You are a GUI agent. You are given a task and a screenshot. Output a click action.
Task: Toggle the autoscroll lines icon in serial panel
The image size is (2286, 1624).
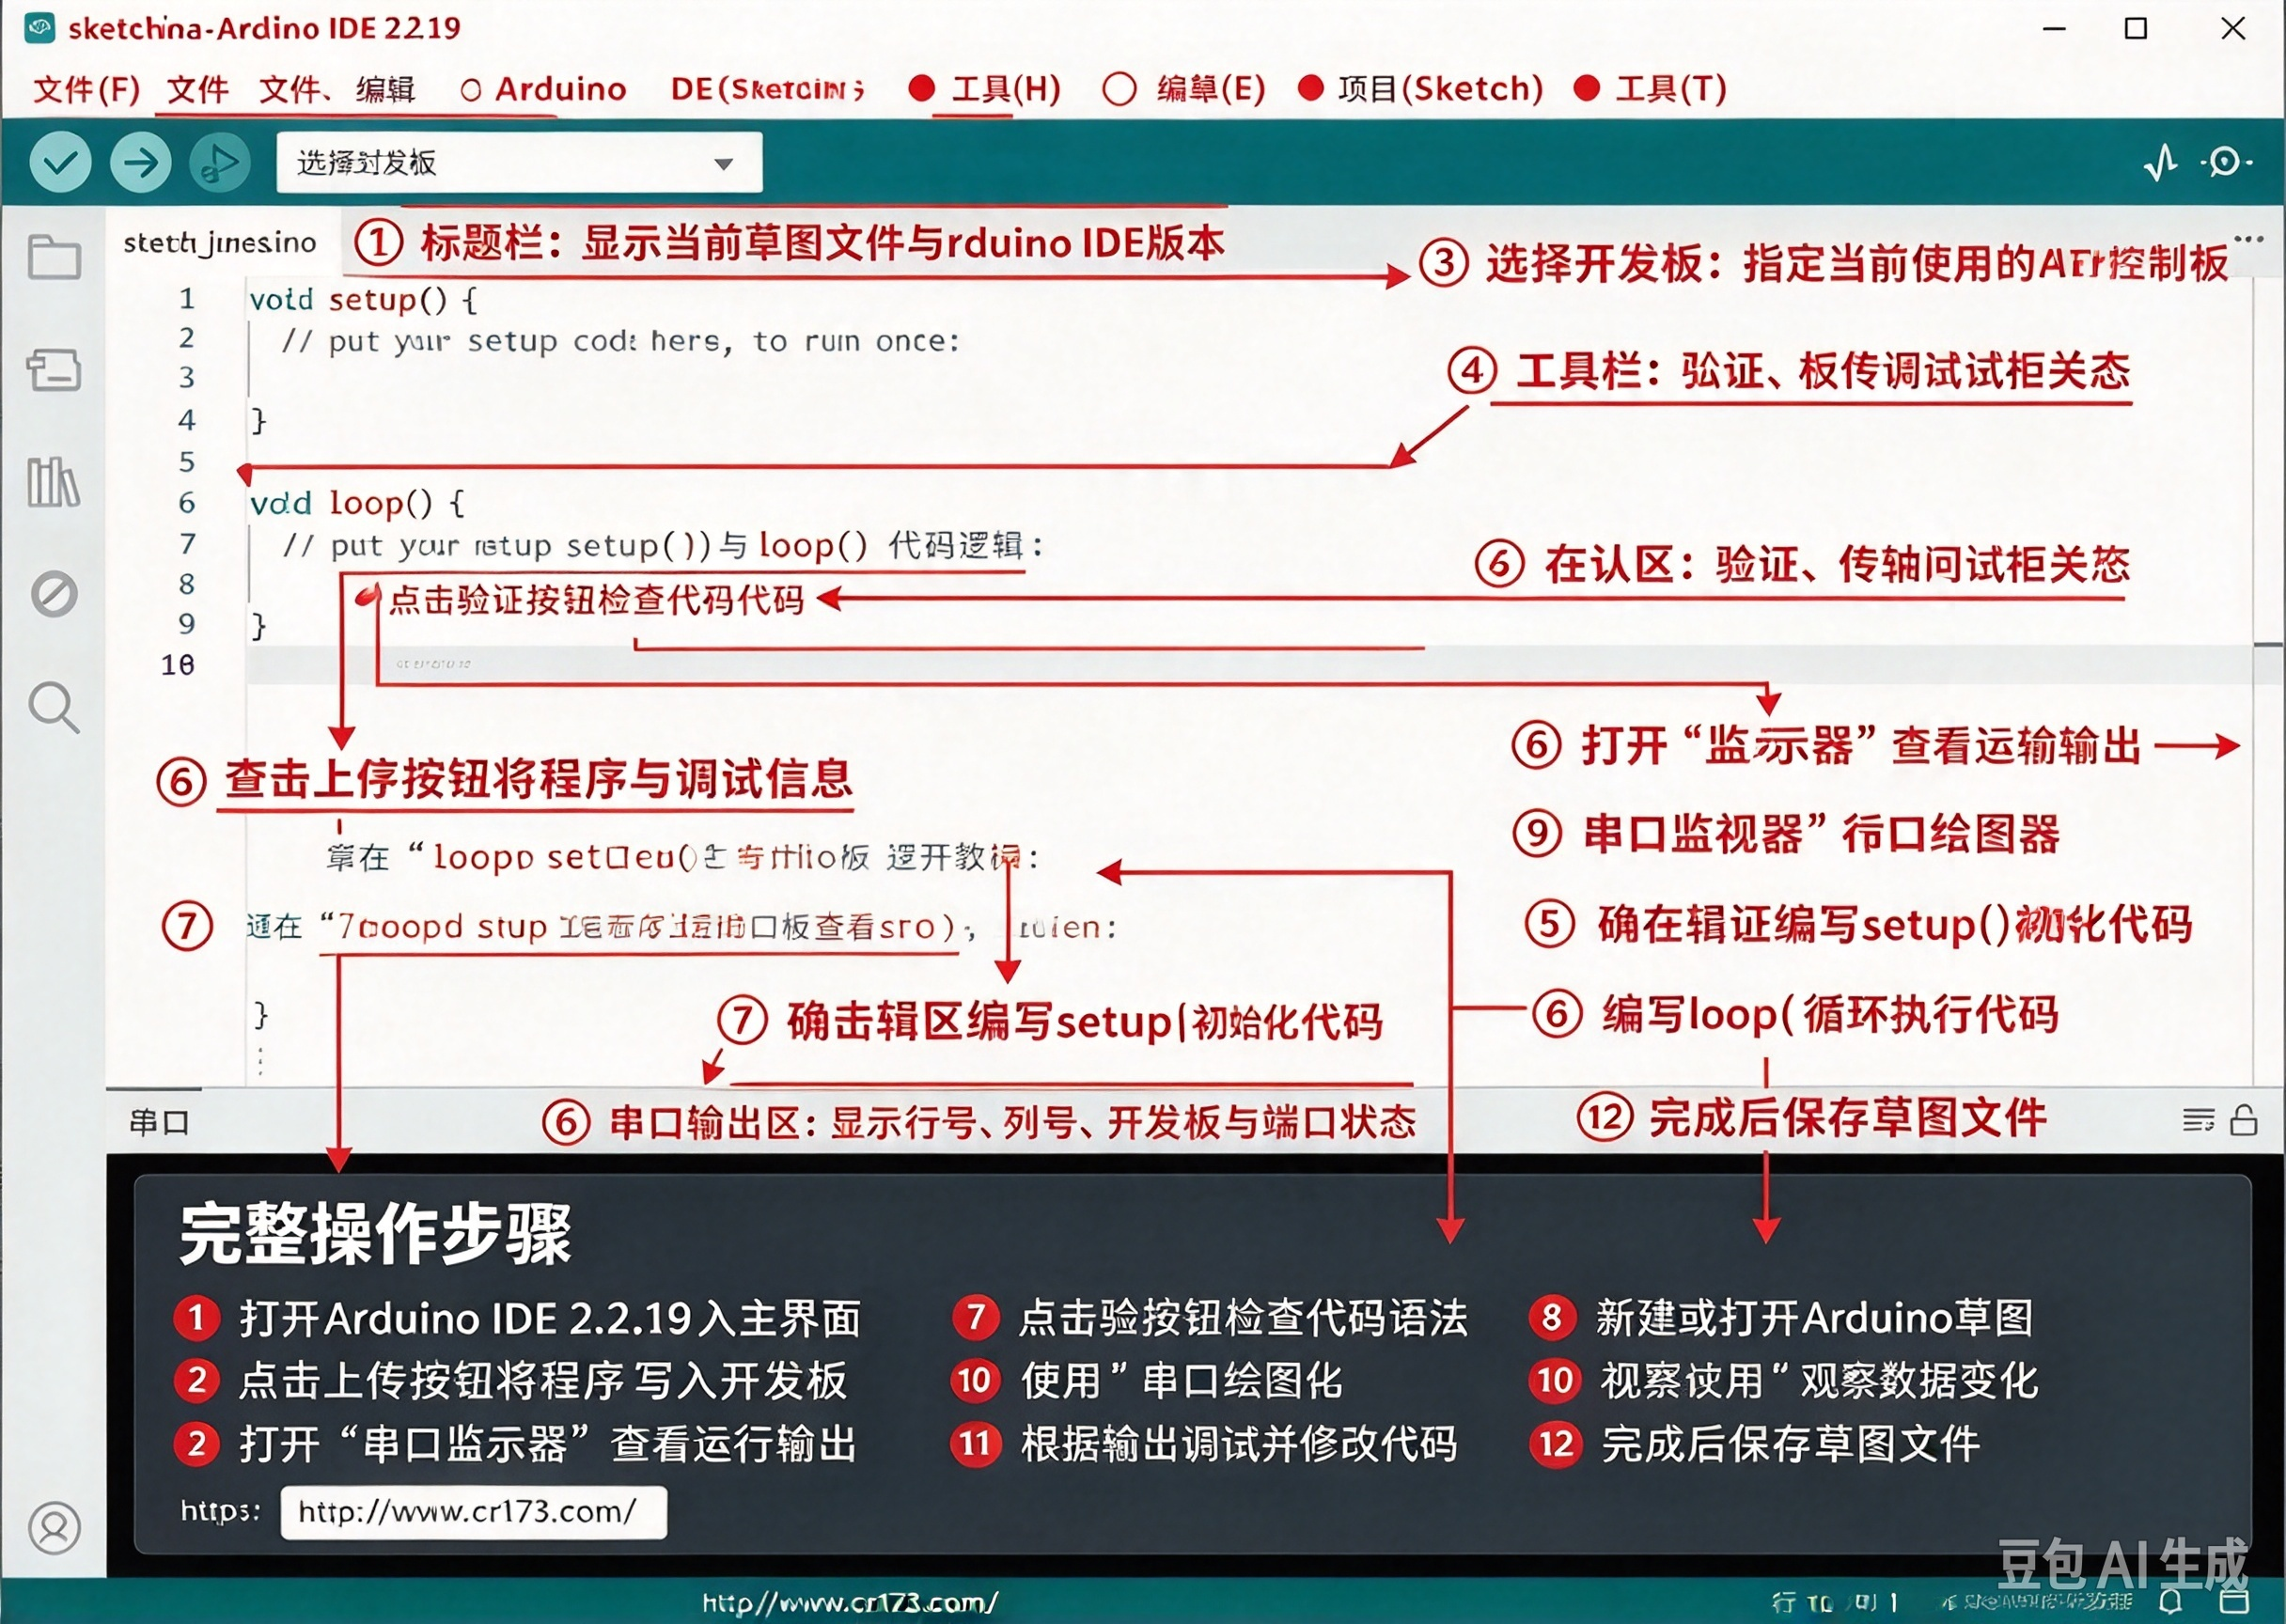(2198, 1120)
